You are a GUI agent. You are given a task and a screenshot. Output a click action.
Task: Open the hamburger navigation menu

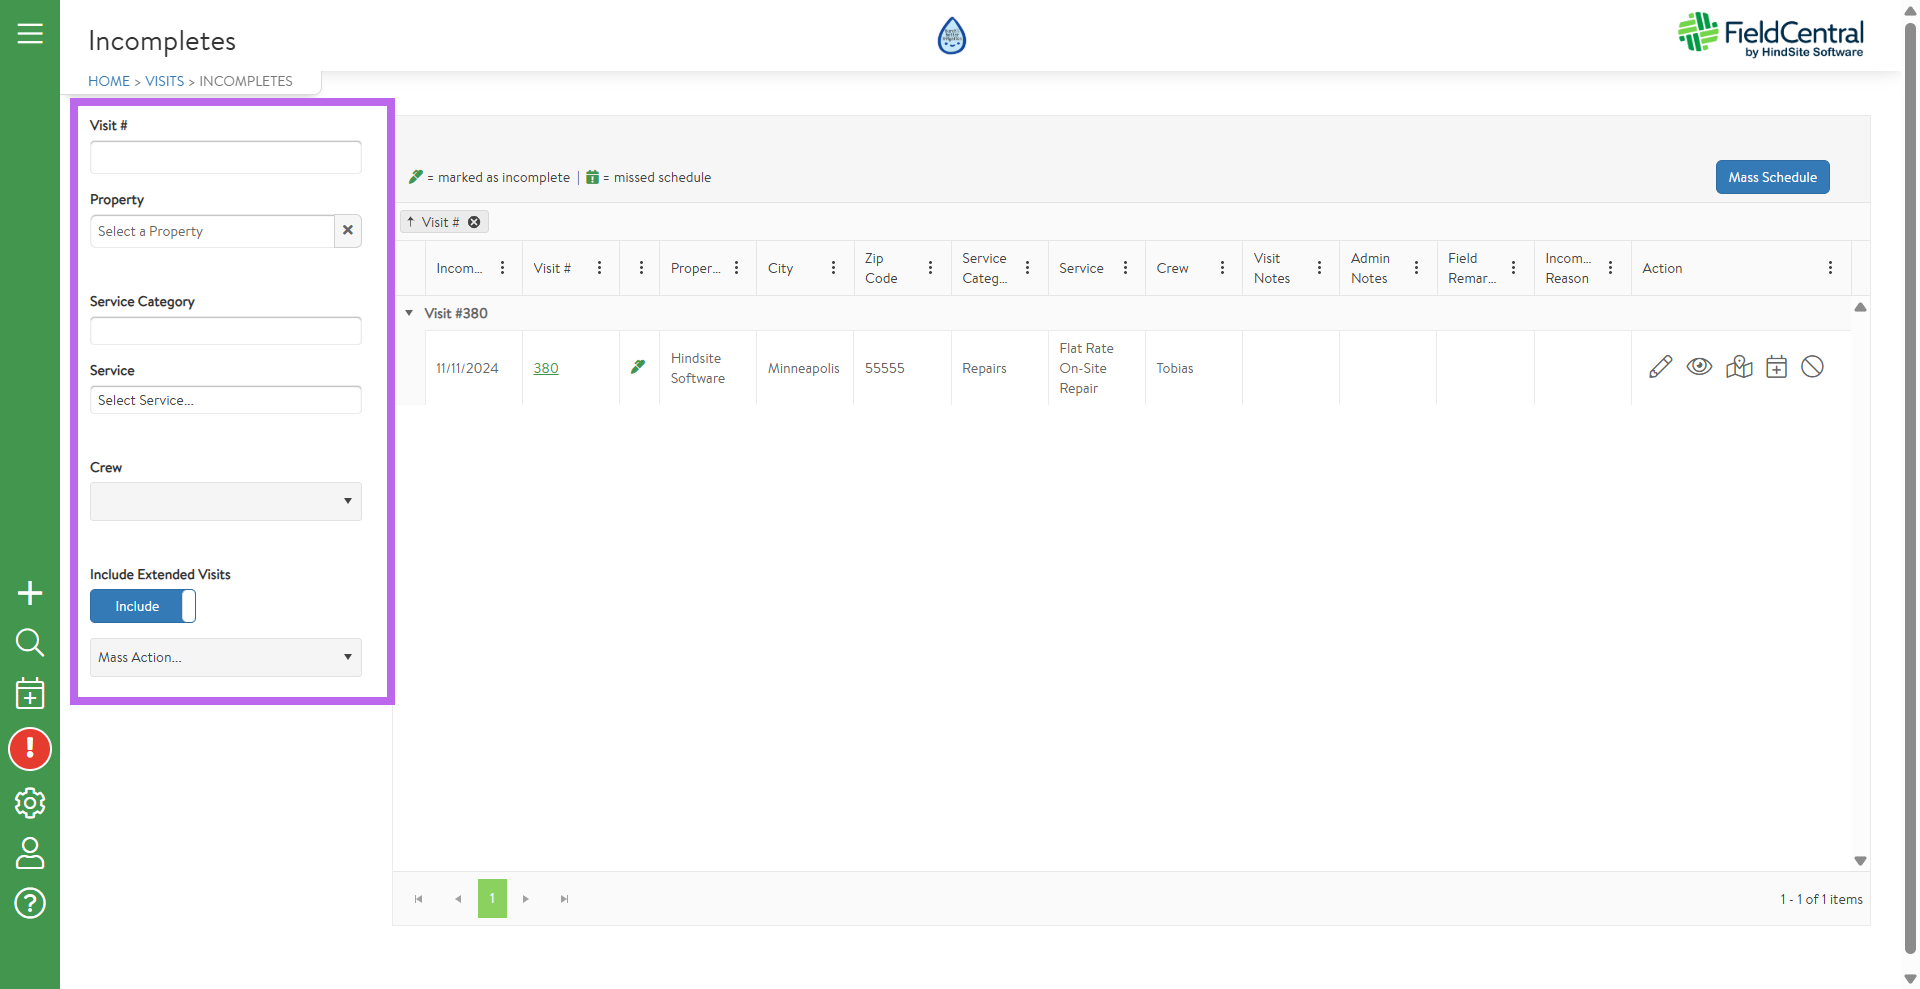point(30,34)
